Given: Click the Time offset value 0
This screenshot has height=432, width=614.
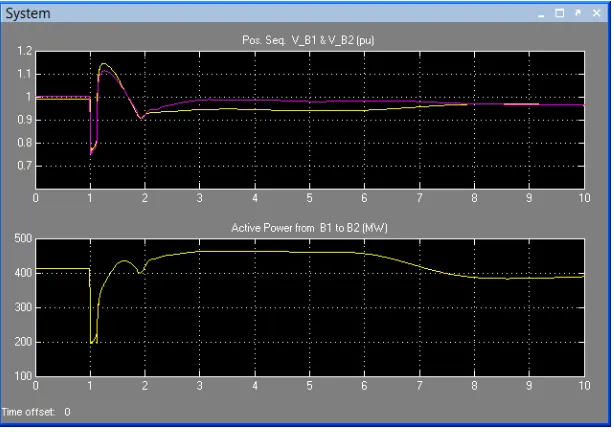Looking at the screenshot, I should [67, 412].
